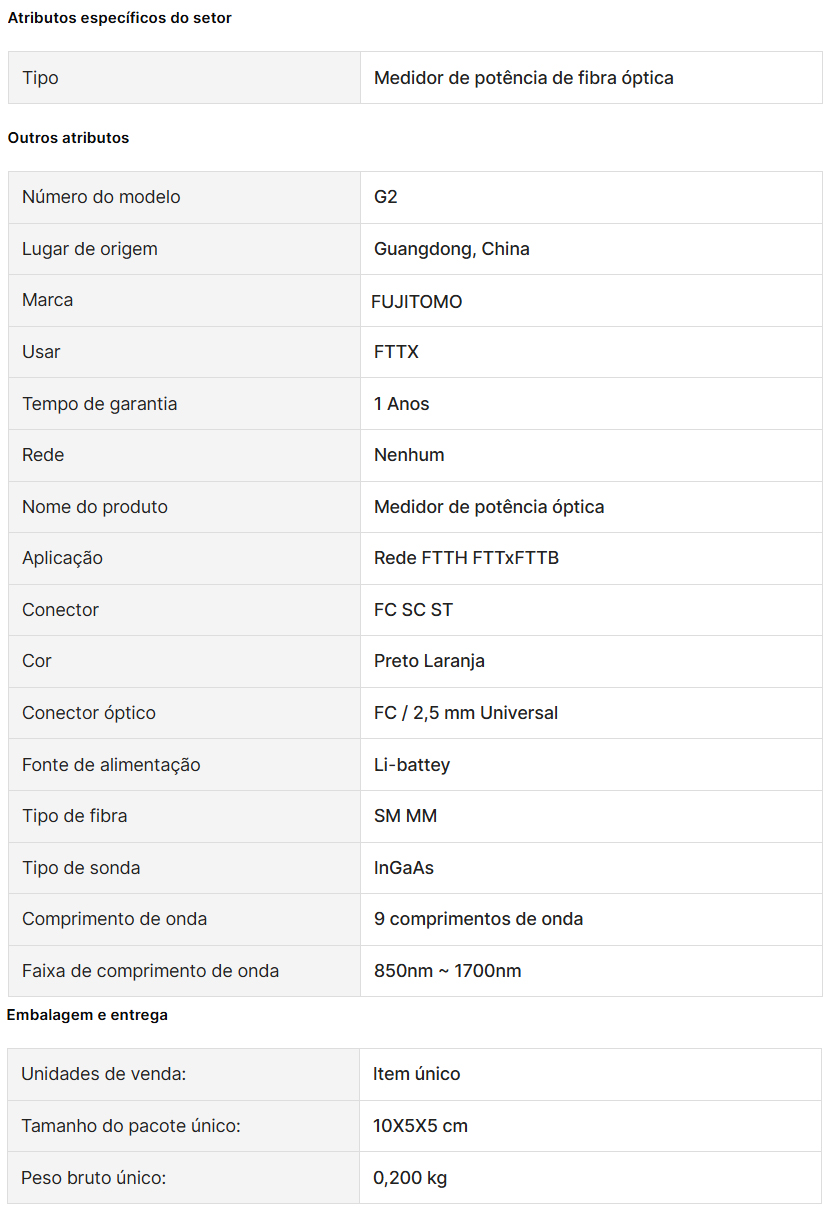Screen dimensions: 830x1212
Task: Click the 'InGaAs' probe type value
Action: pos(403,868)
